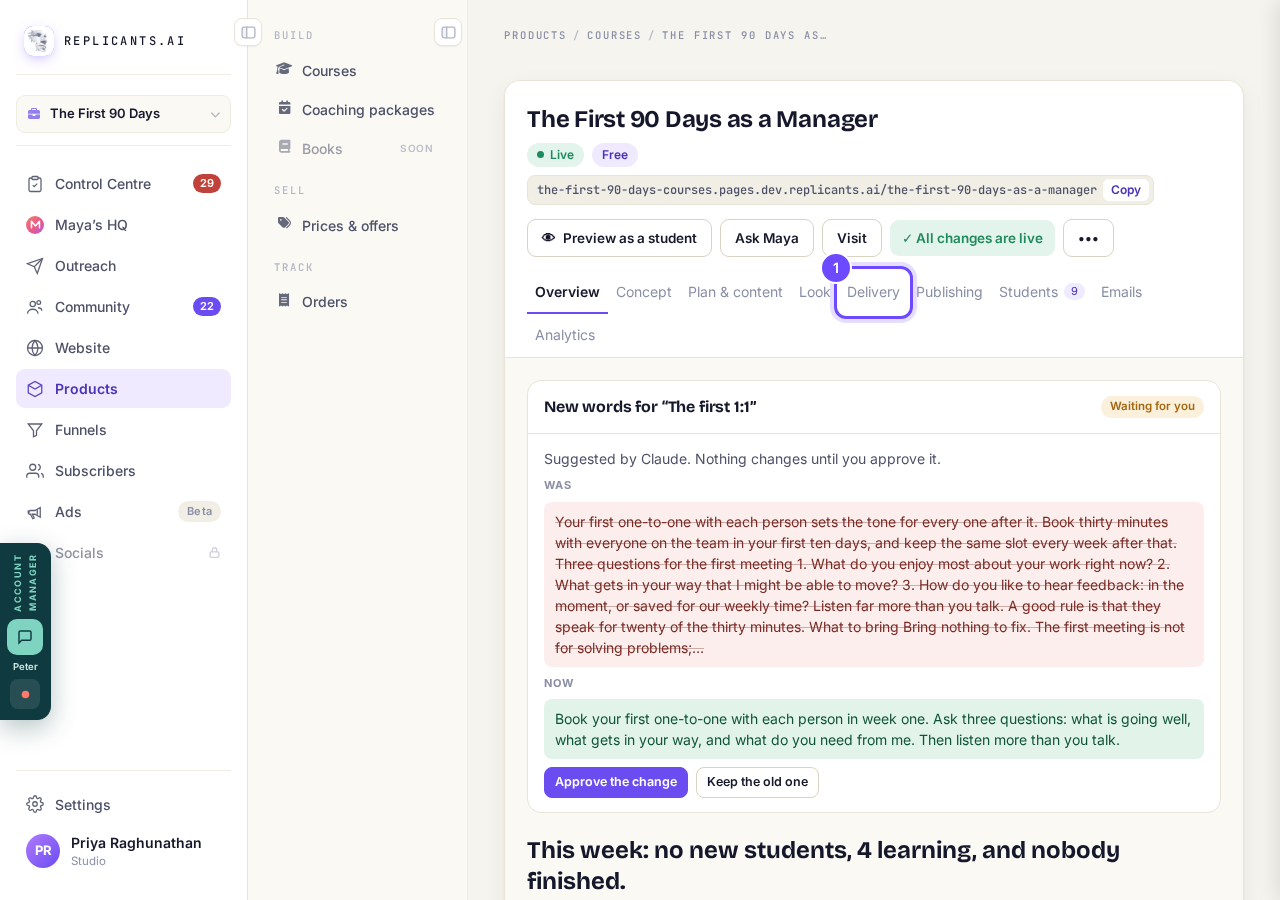Click the Funnels filter icon
Image resolution: width=1280 pixels, height=900 pixels.
(x=35, y=430)
